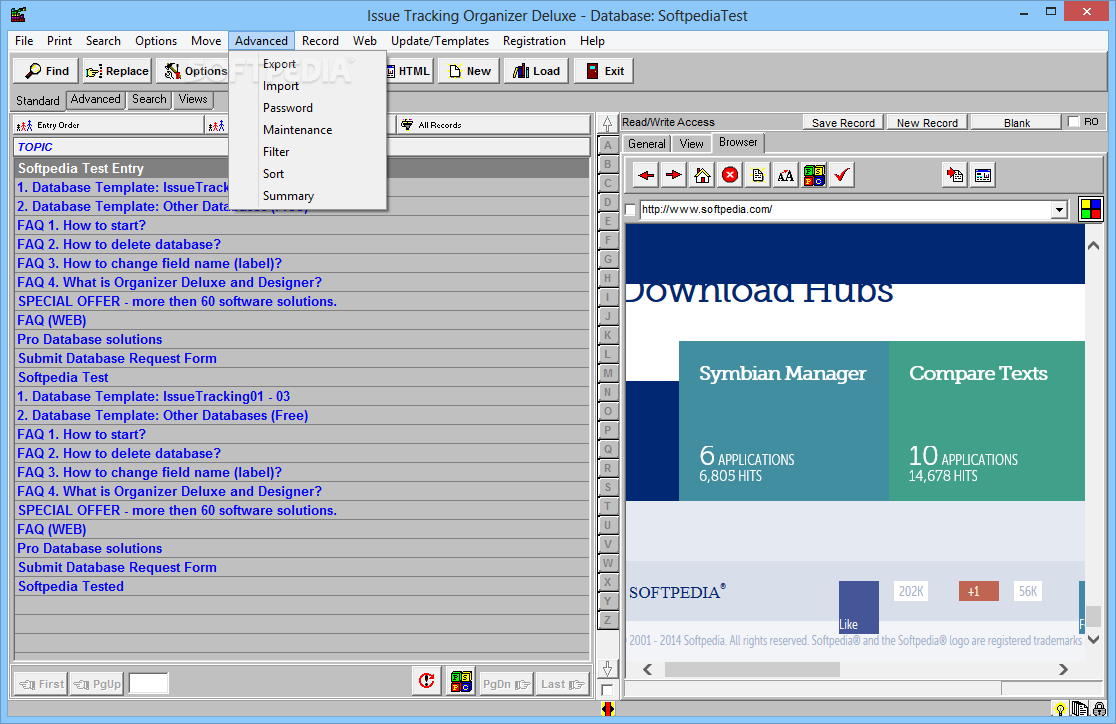The image size is (1116, 724).
Task: Stop loading with the red X icon
Action: click(730, 175)
